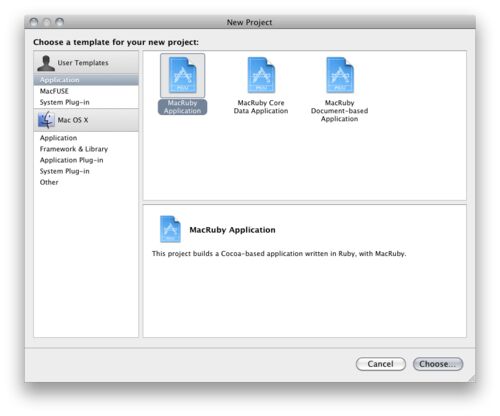Select the MacRuby Document-based Application icon

point(340,75)
